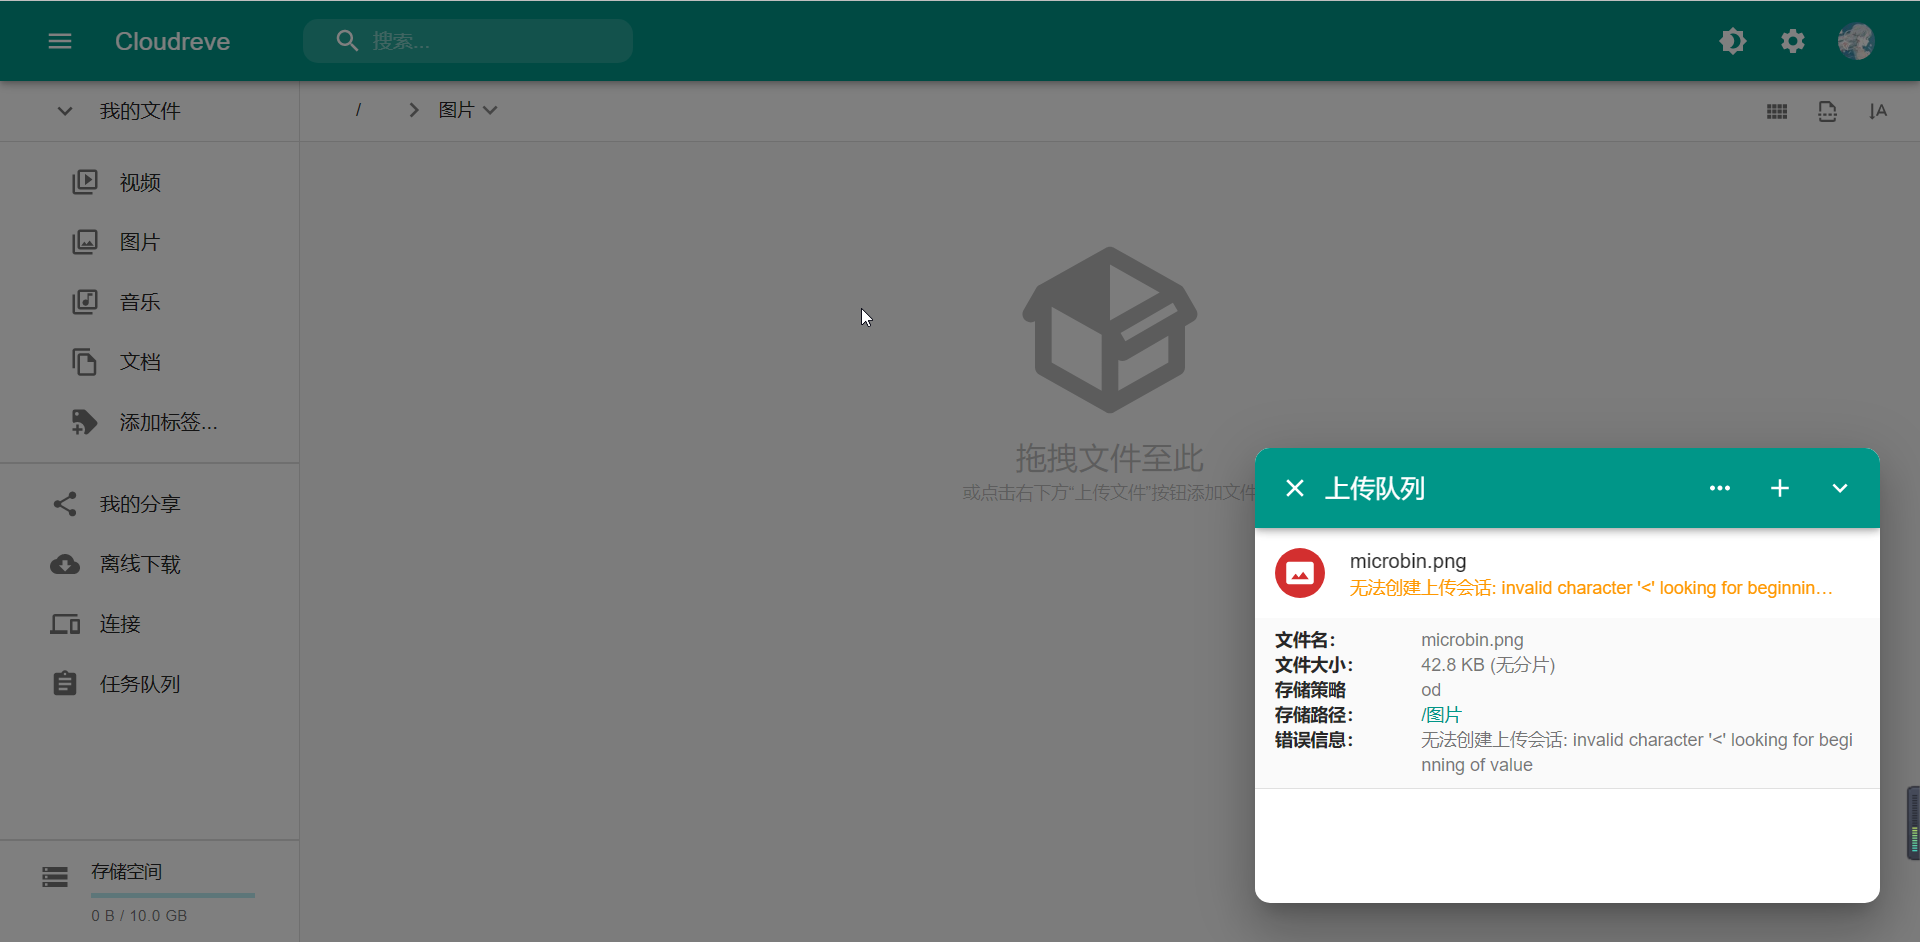Toggle dark mode with the moon icon
This screenshot has height=942, width=1920.
(x=1733, y=41)
